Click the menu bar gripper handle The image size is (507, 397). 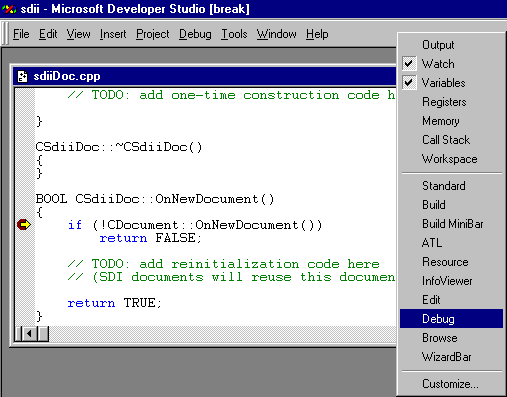coord(4,34)
